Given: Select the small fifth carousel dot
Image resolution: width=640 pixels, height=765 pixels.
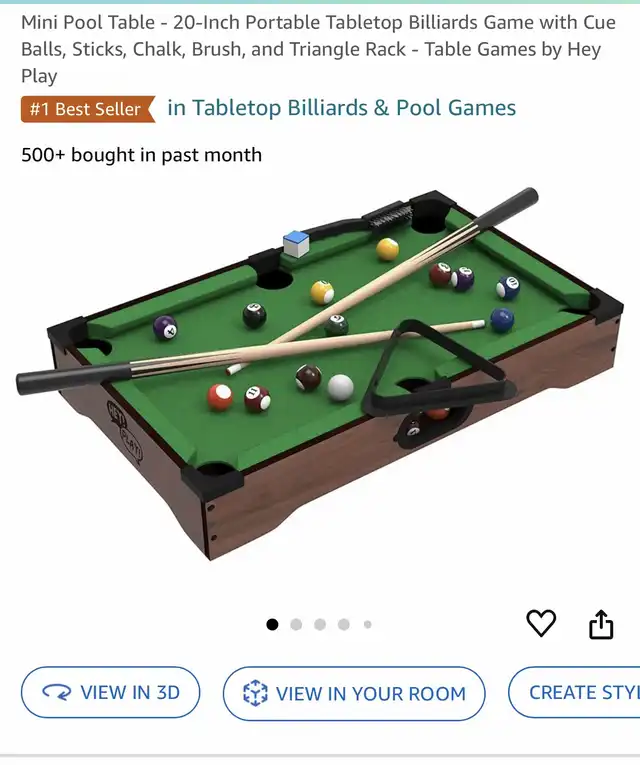Looking at the screenshot, I should pyautogui.click(x=368, y=624).
